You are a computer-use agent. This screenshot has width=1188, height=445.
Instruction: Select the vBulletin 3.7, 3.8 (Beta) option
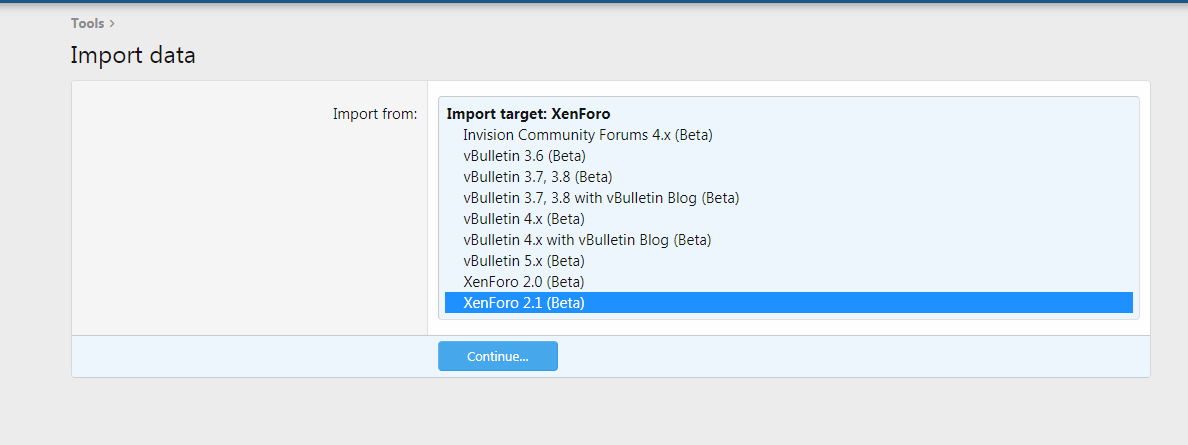789,177
